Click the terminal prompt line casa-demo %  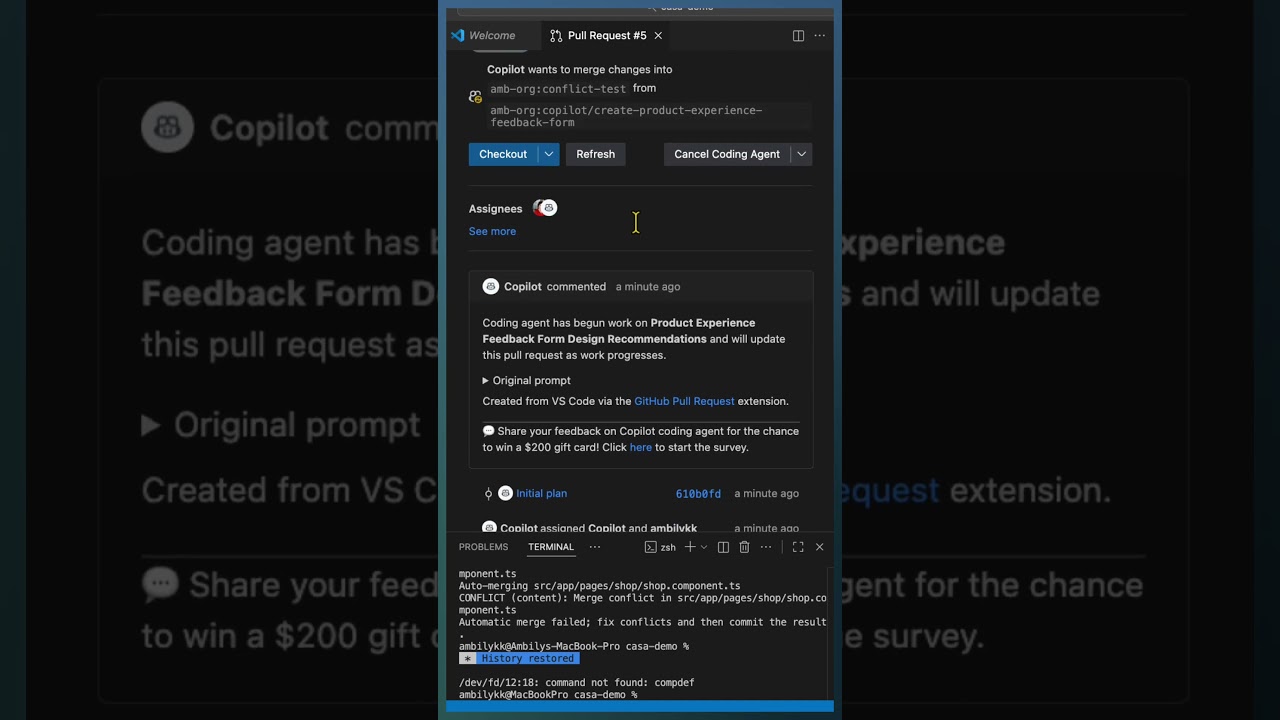(548, 695)
